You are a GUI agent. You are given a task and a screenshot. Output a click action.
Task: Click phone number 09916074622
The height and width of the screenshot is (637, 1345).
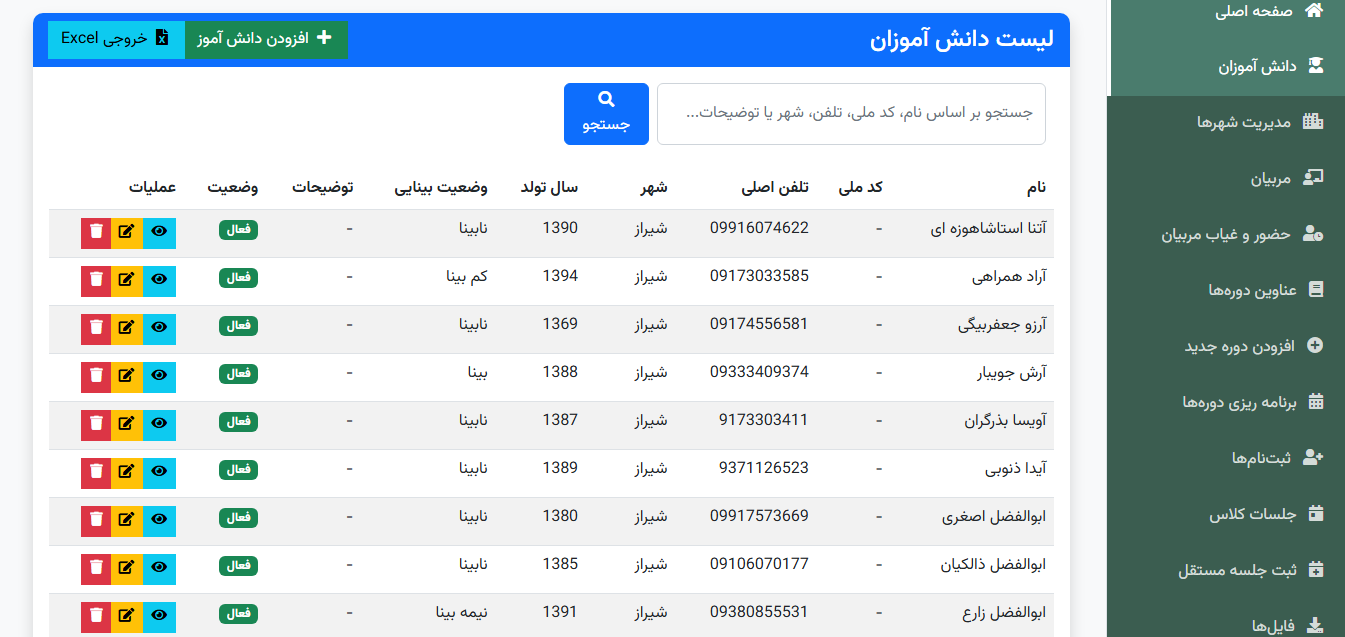pos(759,228)
